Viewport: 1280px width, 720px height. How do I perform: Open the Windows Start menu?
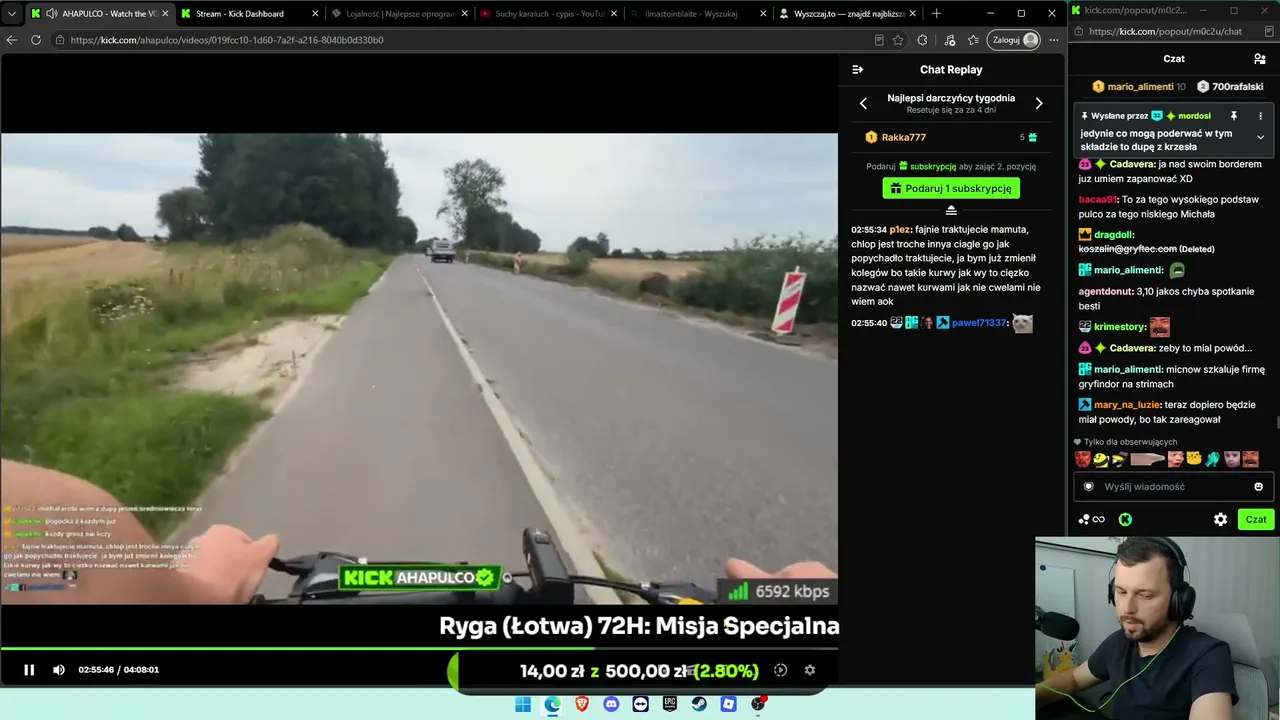click(523, 704)
